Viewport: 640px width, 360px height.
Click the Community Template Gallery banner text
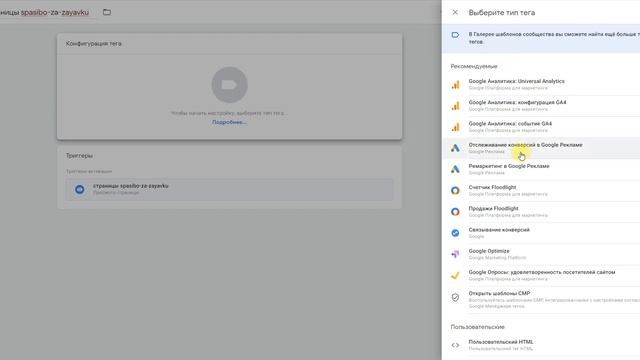point(554,38)
